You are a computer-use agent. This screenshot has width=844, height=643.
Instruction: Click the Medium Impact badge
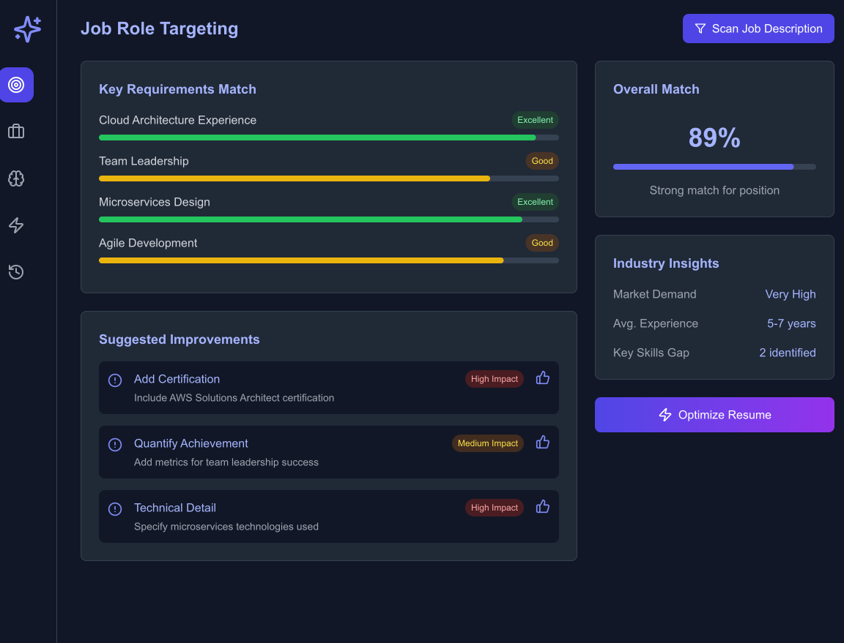(488, 443)
